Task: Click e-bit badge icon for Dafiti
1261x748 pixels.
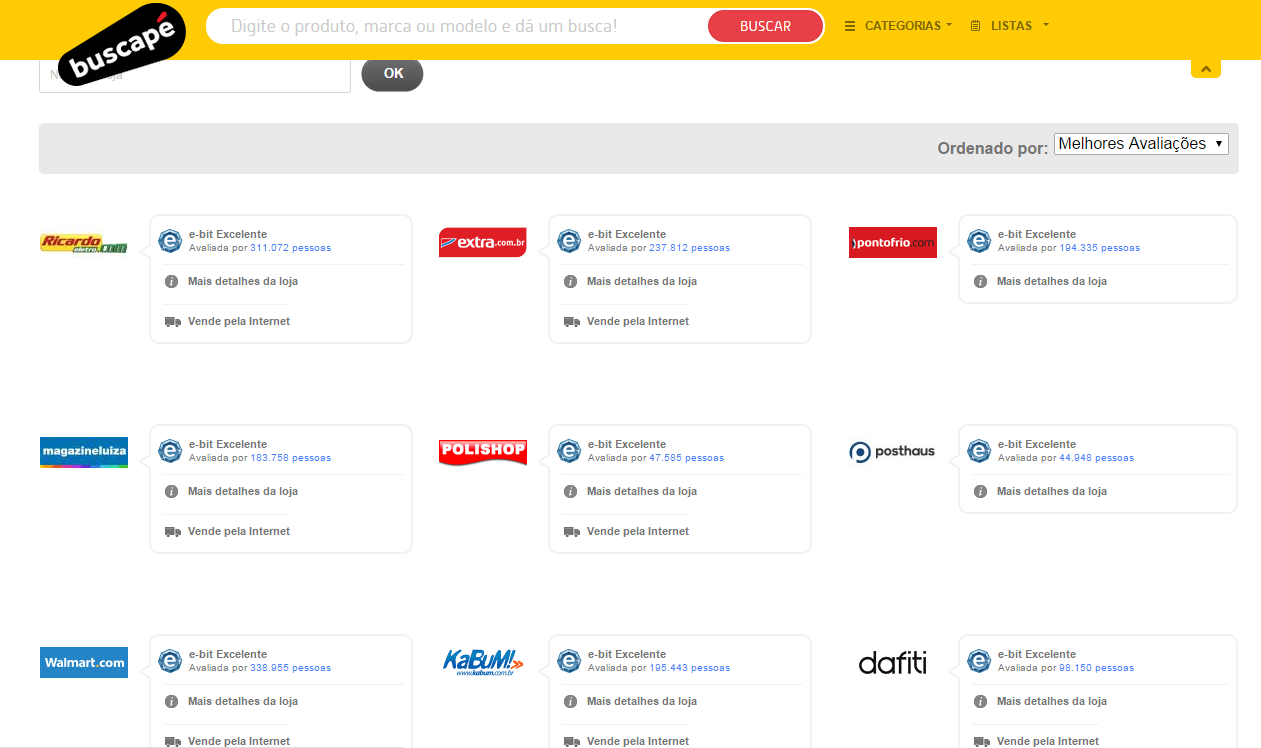Action: 979,661
